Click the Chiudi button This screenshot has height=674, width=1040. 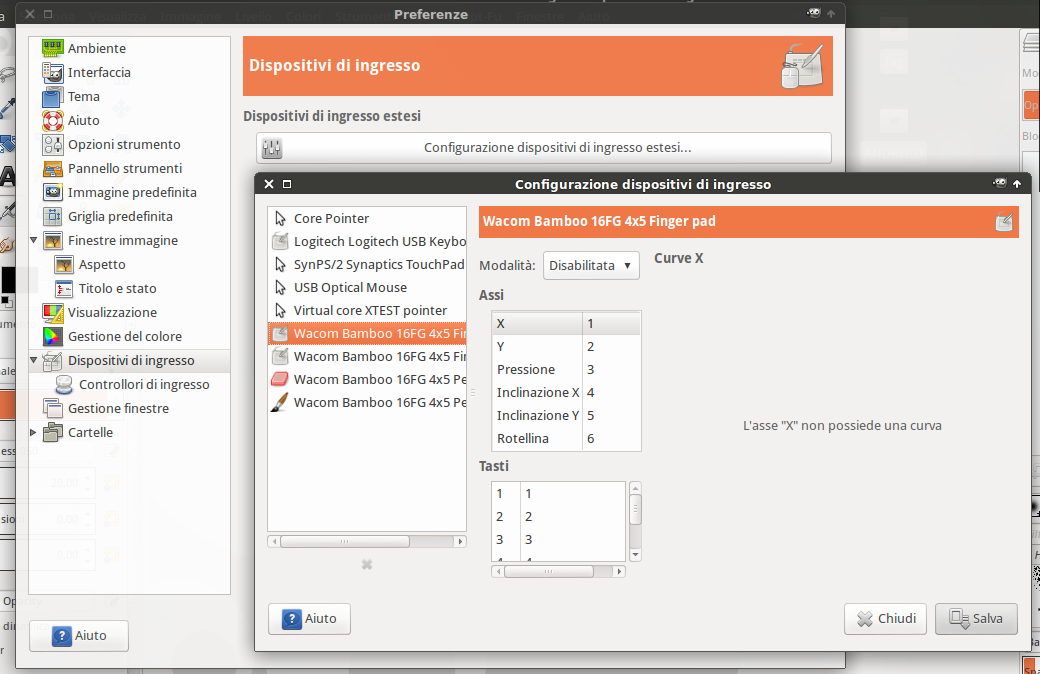(x=885, y=619)
